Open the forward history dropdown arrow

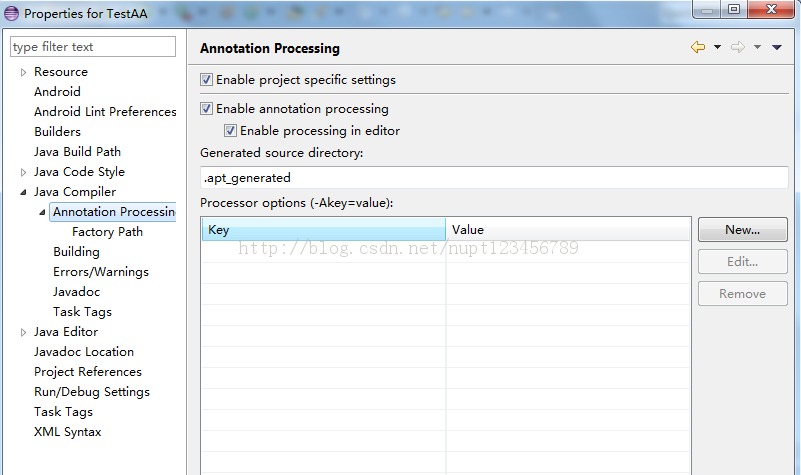coord(758,48)
